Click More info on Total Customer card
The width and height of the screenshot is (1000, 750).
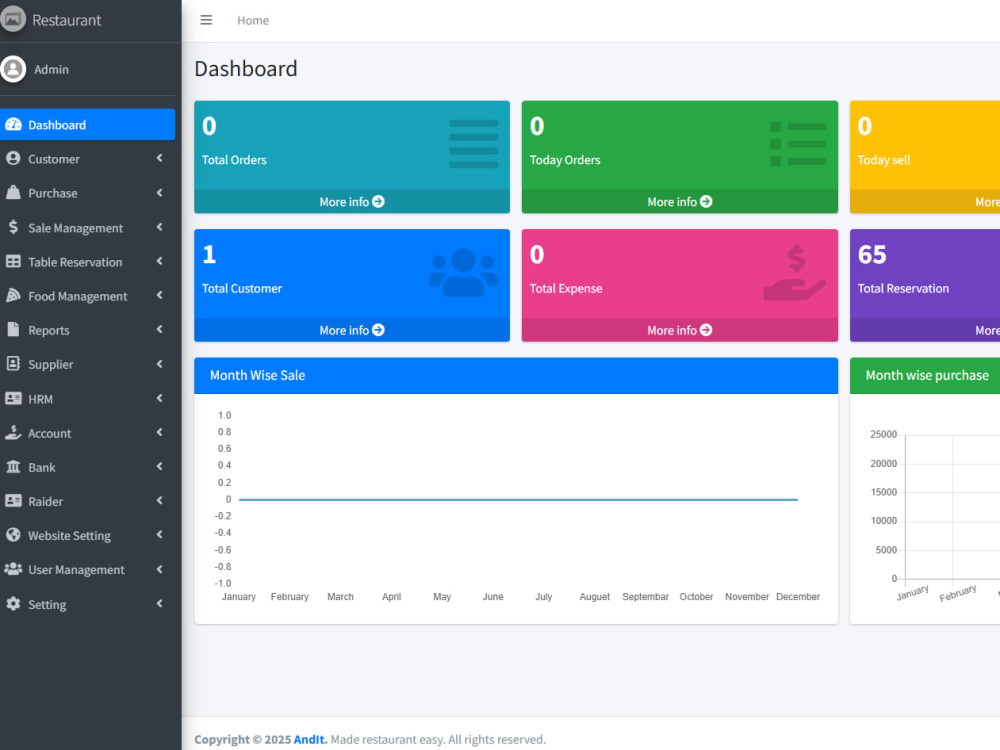tap(351, 330)
